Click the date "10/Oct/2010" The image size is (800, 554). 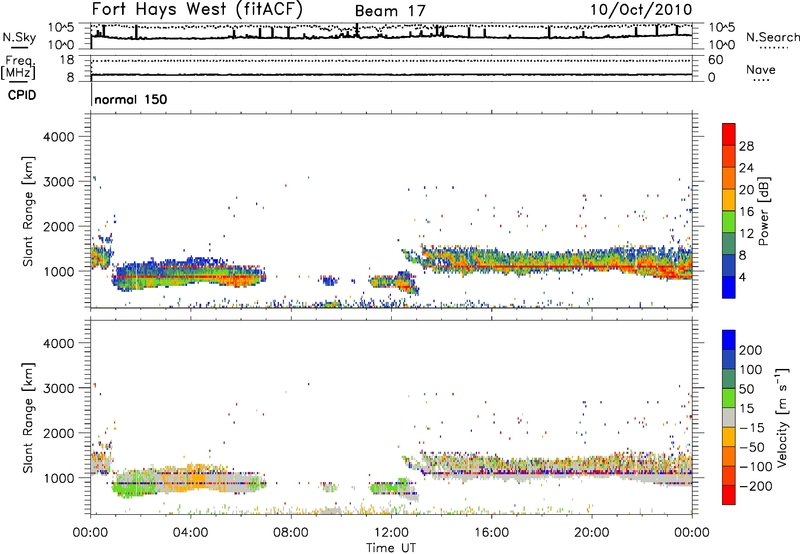(641, 9)
